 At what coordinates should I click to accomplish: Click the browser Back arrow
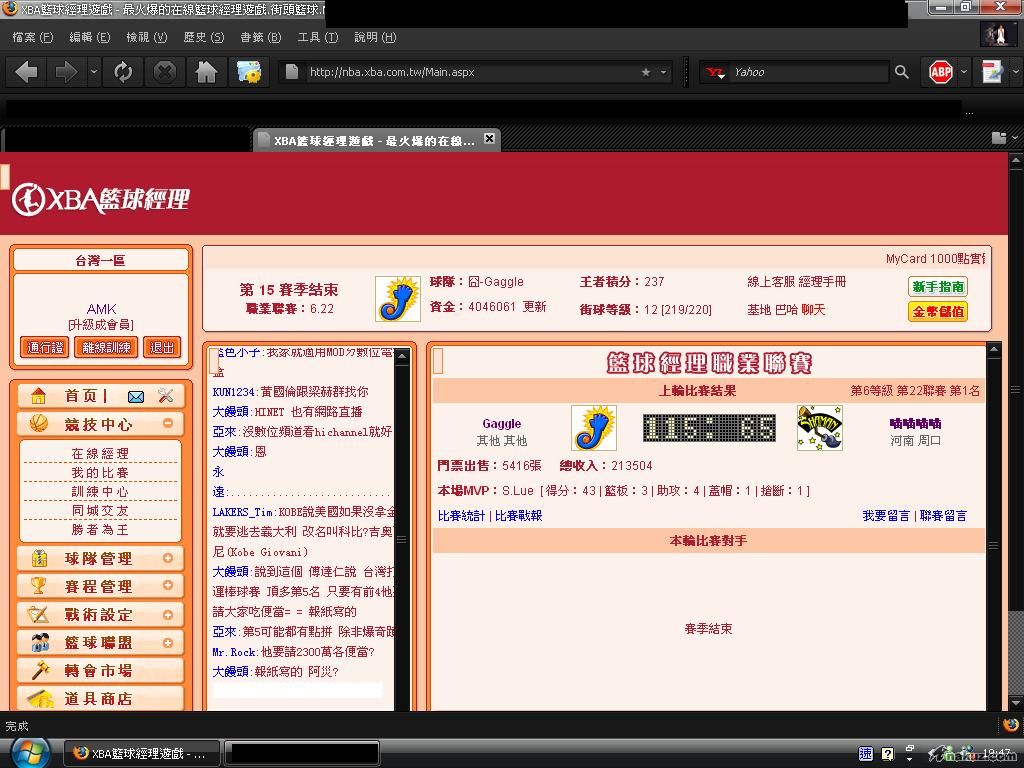27,72
